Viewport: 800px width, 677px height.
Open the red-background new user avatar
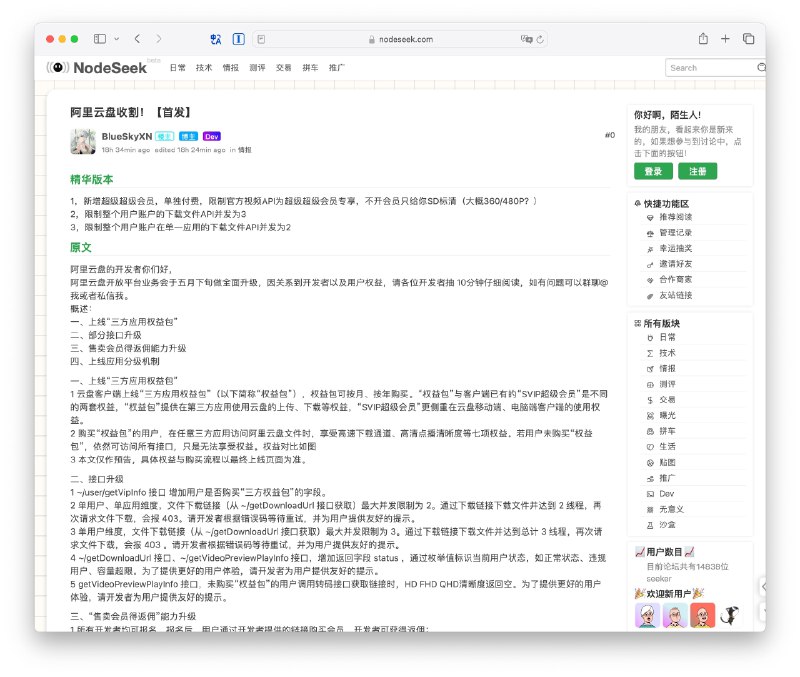pos(703,615)
